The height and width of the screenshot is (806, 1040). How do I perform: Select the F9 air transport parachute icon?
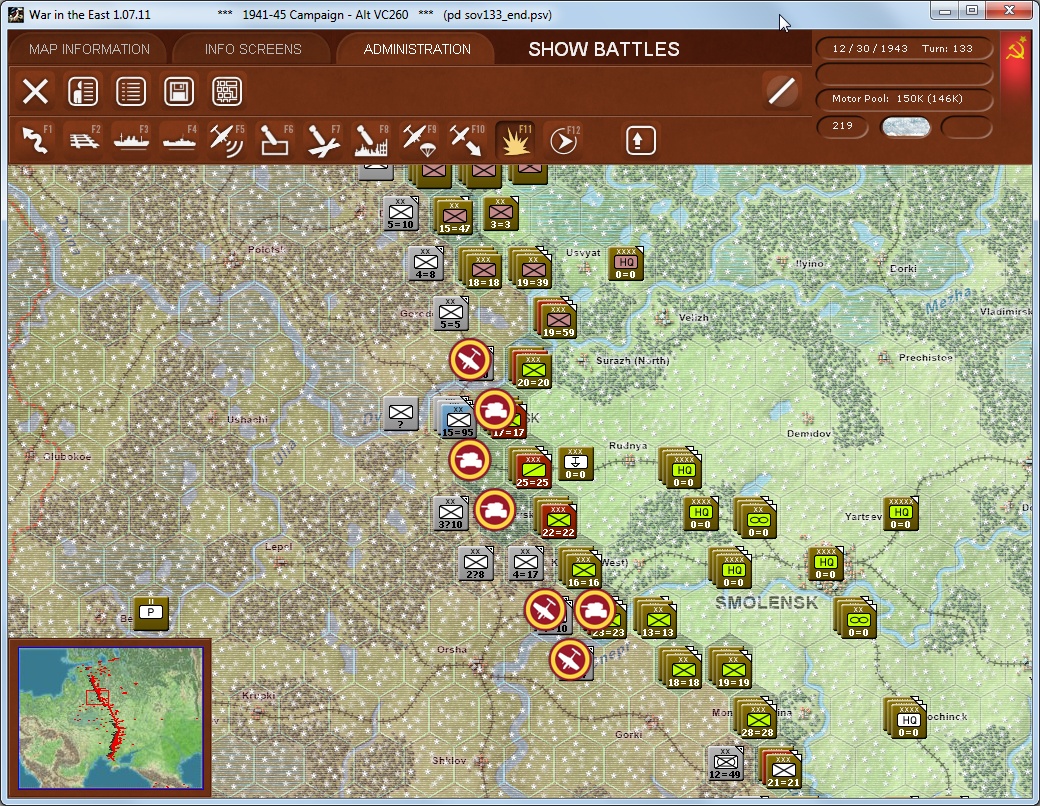[419, 140]
